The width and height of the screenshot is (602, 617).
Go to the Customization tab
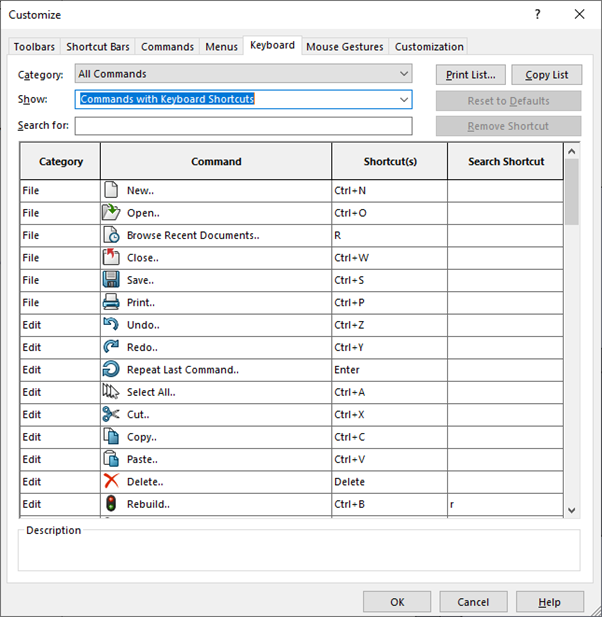tap(428, 47)
